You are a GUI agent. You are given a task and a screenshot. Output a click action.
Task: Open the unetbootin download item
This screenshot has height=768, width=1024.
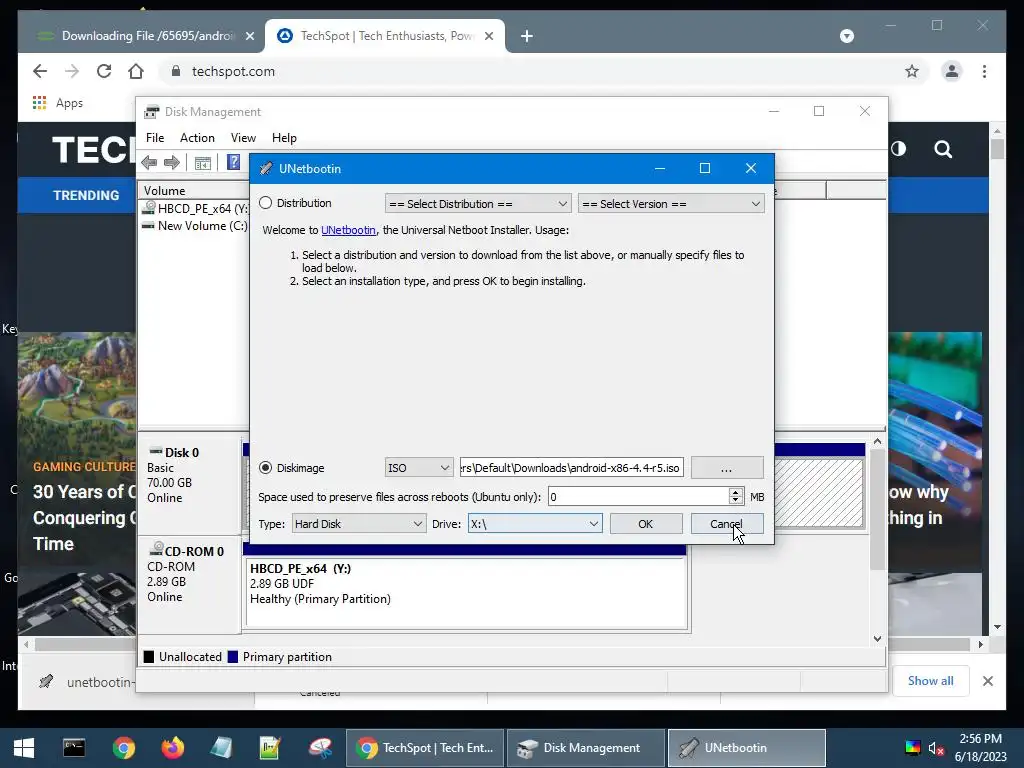pos(85,682)
